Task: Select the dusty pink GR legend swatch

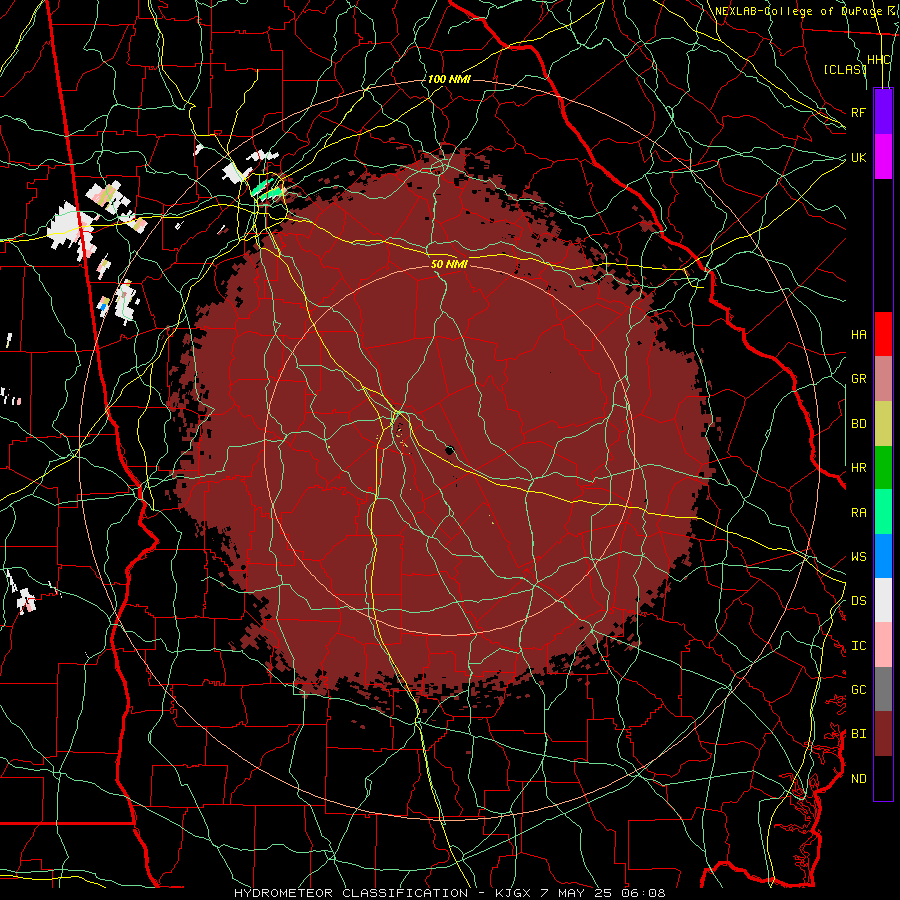Action: click(x=883, y=379)
